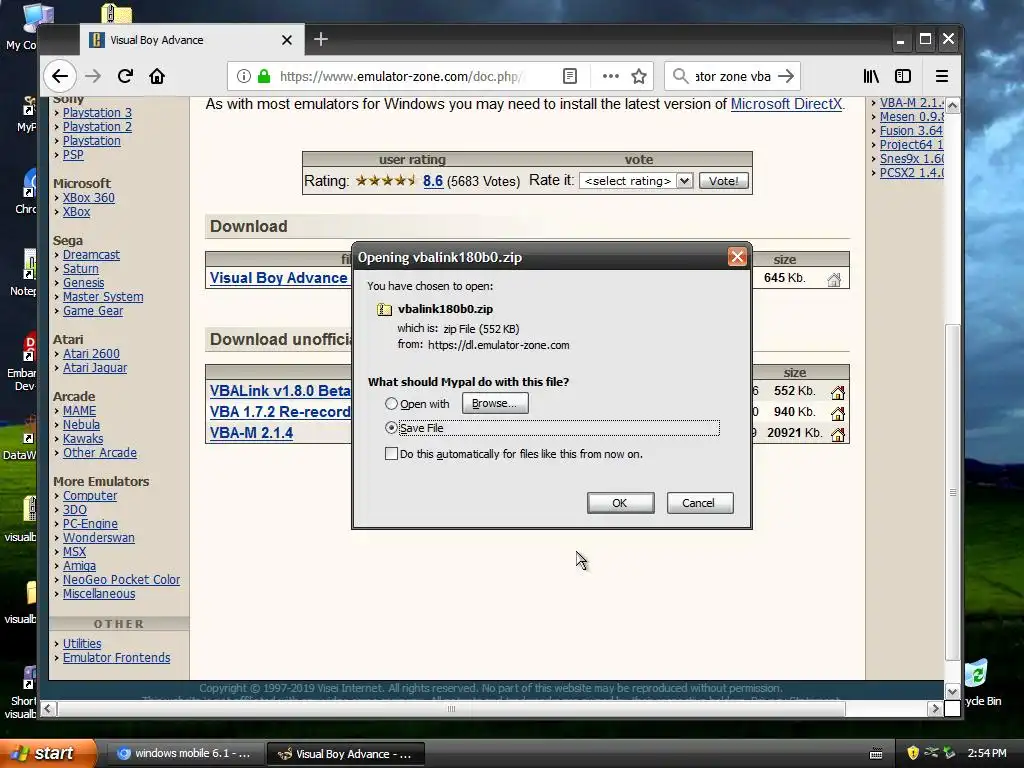
Task: Click the browser search box
Action: point(732,76)
